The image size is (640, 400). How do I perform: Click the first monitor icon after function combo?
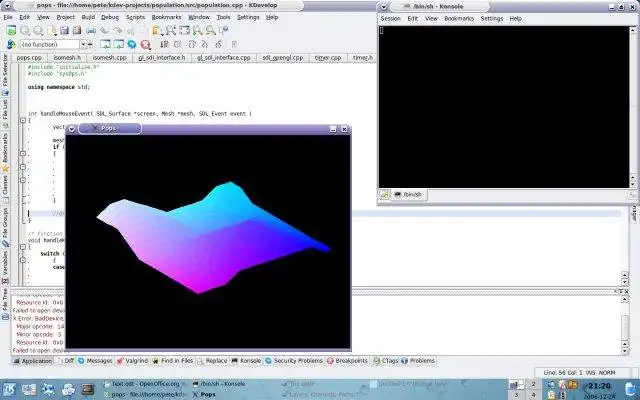[x=105, y=44]
